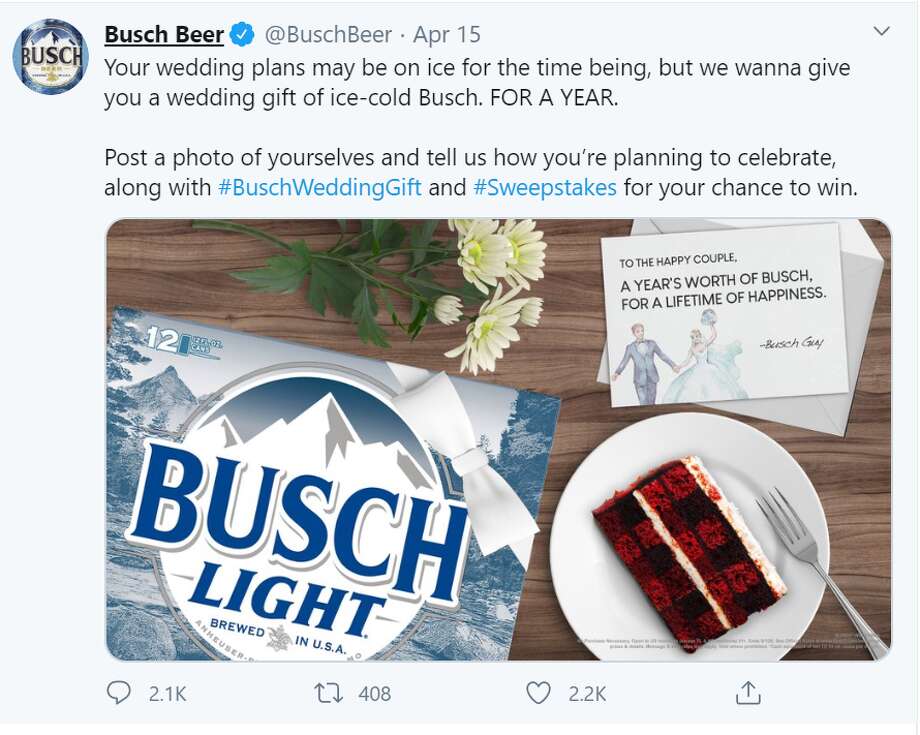The width and height of the screenshot is (920, 735).
Task: Expand the tweet options chevron
Action: pos(881,32)
